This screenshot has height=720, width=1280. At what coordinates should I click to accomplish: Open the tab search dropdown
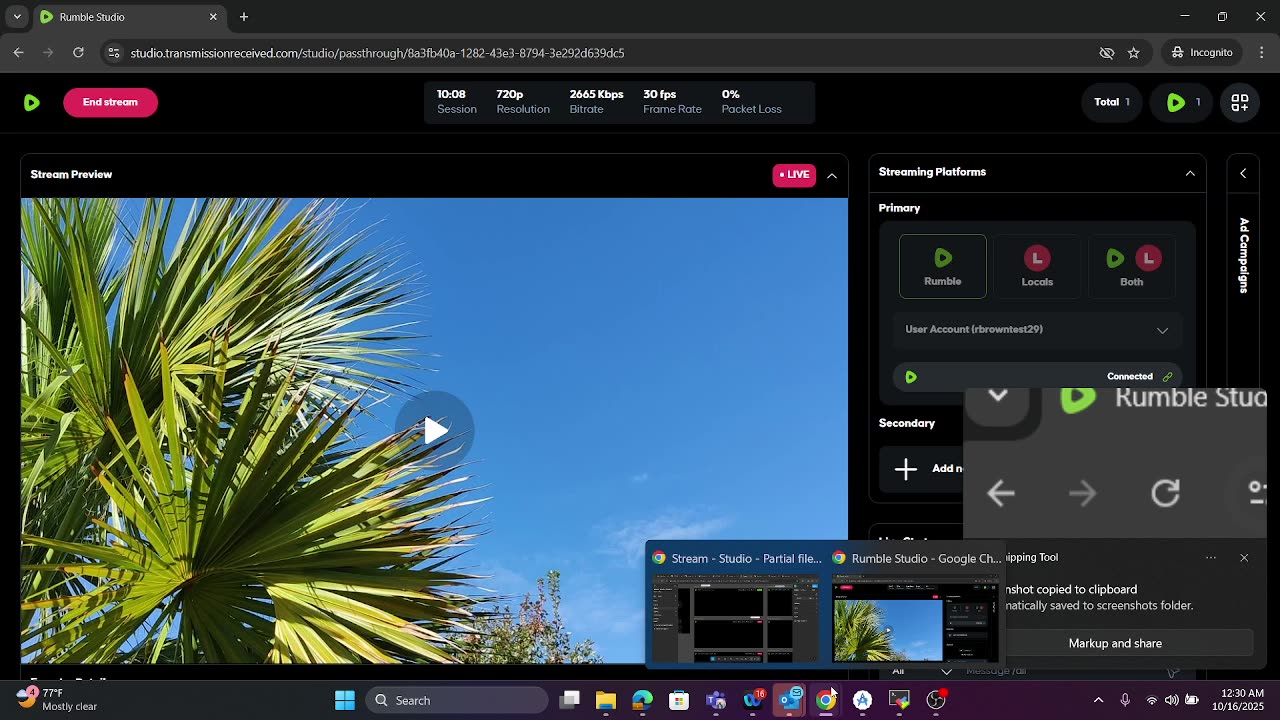16,17
